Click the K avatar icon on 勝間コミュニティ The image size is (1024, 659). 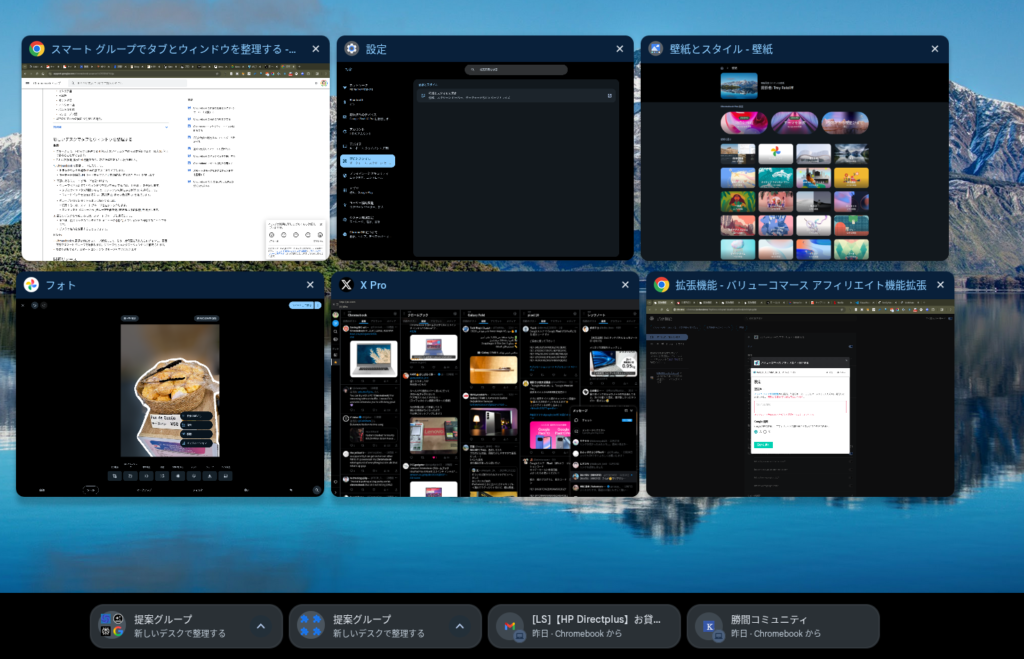[x=709, y=626]
